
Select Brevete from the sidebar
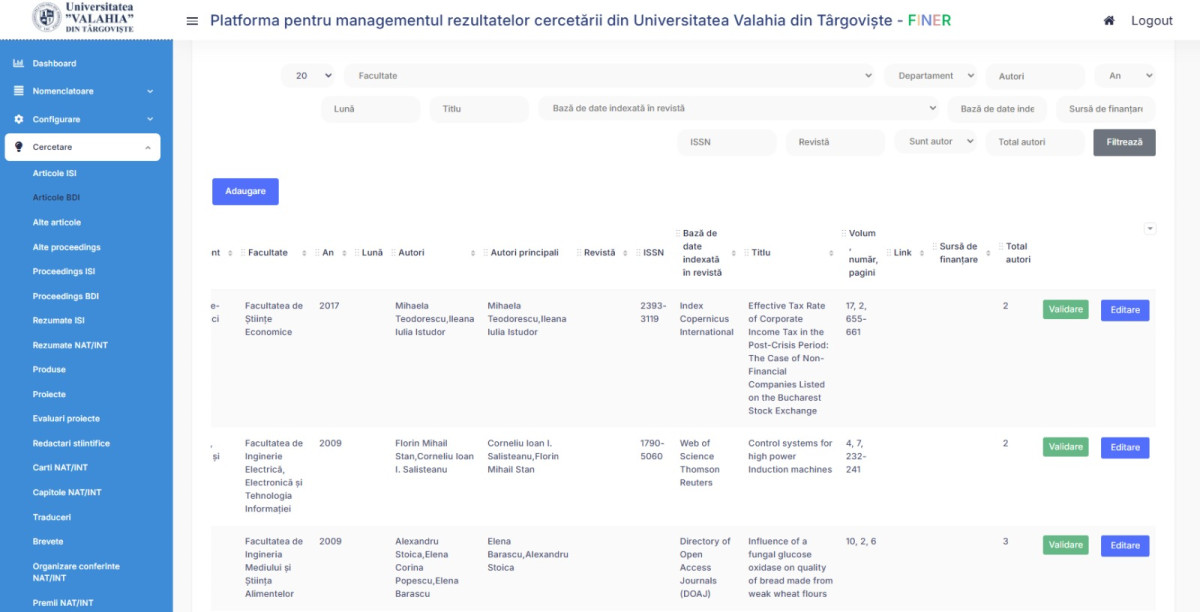click(x=48, y=542)
